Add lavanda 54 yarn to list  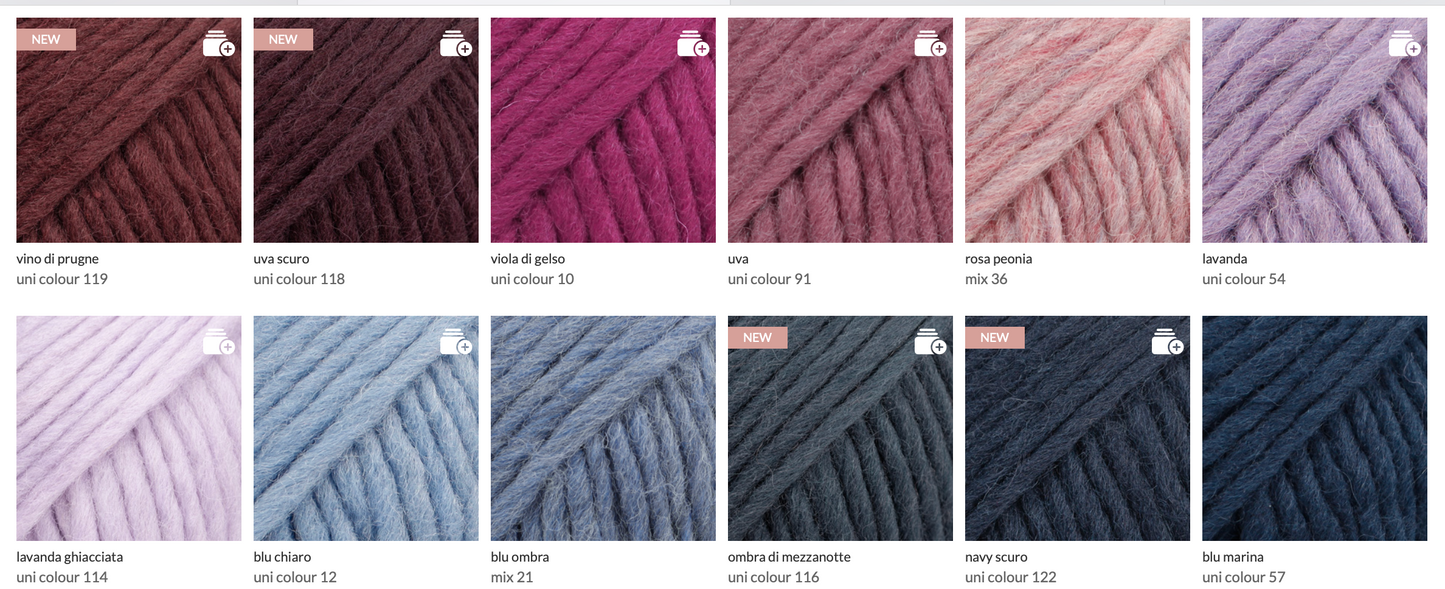click(x=1404, y=44)
